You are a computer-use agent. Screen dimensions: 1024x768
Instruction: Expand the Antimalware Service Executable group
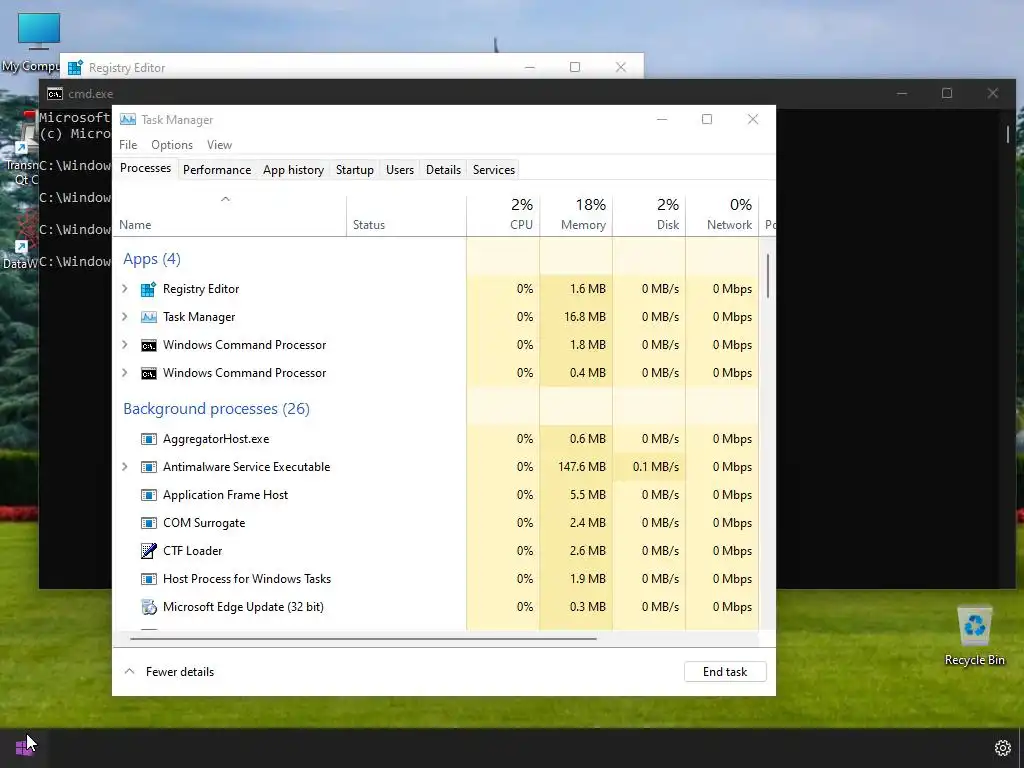pos(125,467)
